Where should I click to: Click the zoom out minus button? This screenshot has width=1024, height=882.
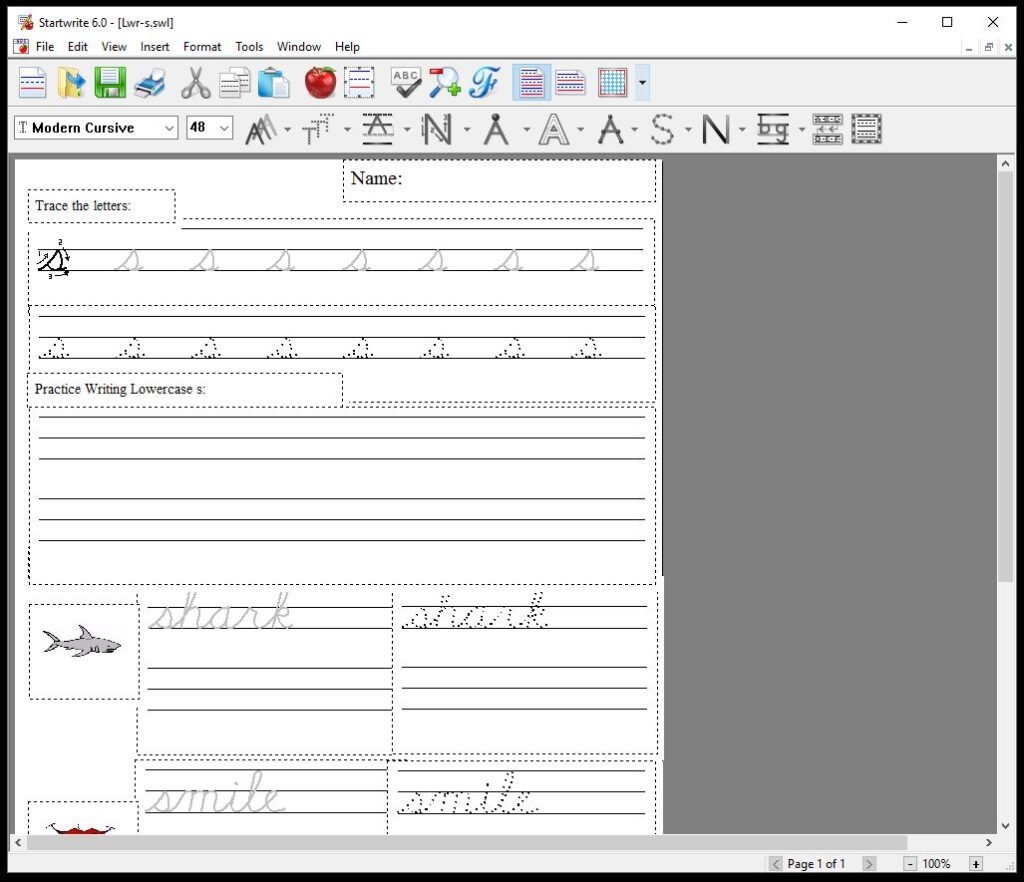[910, 864]
